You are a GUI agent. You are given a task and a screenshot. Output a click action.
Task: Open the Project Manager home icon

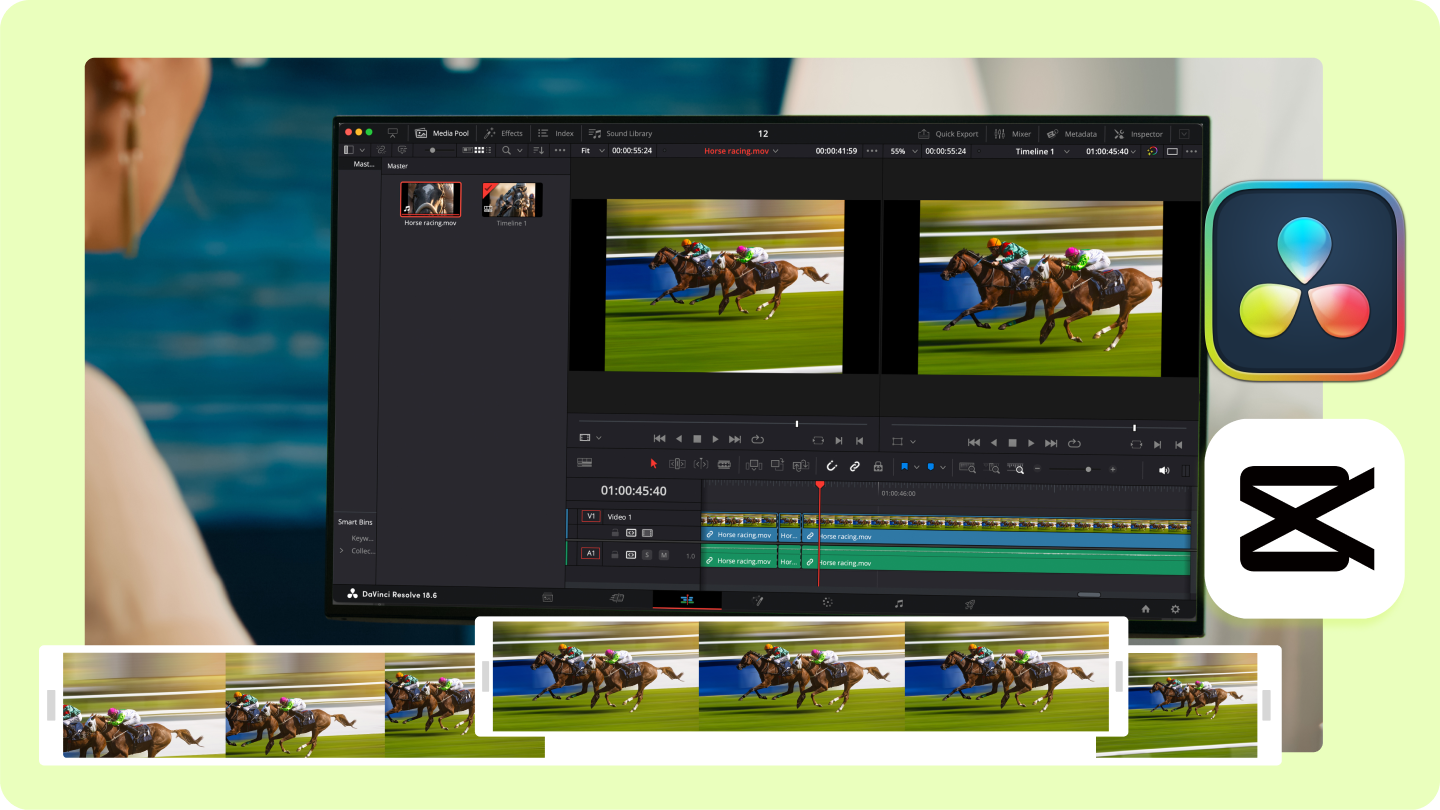[x=1145, y=608]
